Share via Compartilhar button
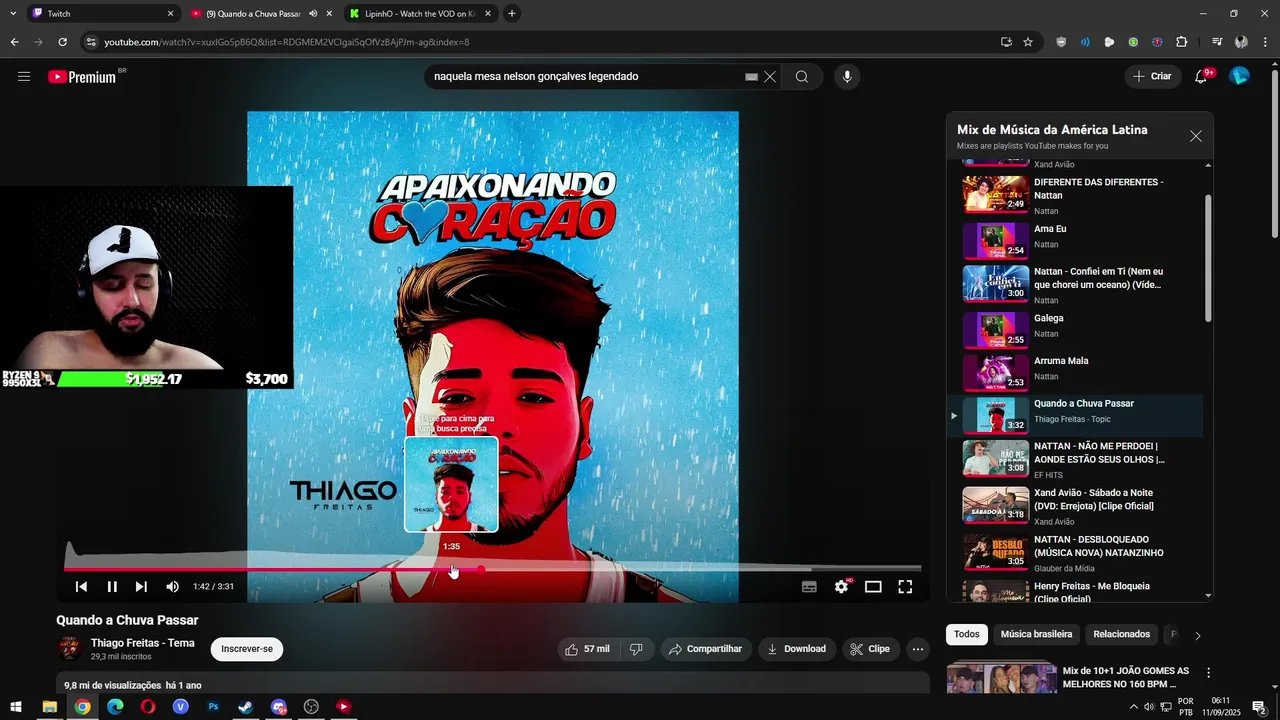 [705, 649]
